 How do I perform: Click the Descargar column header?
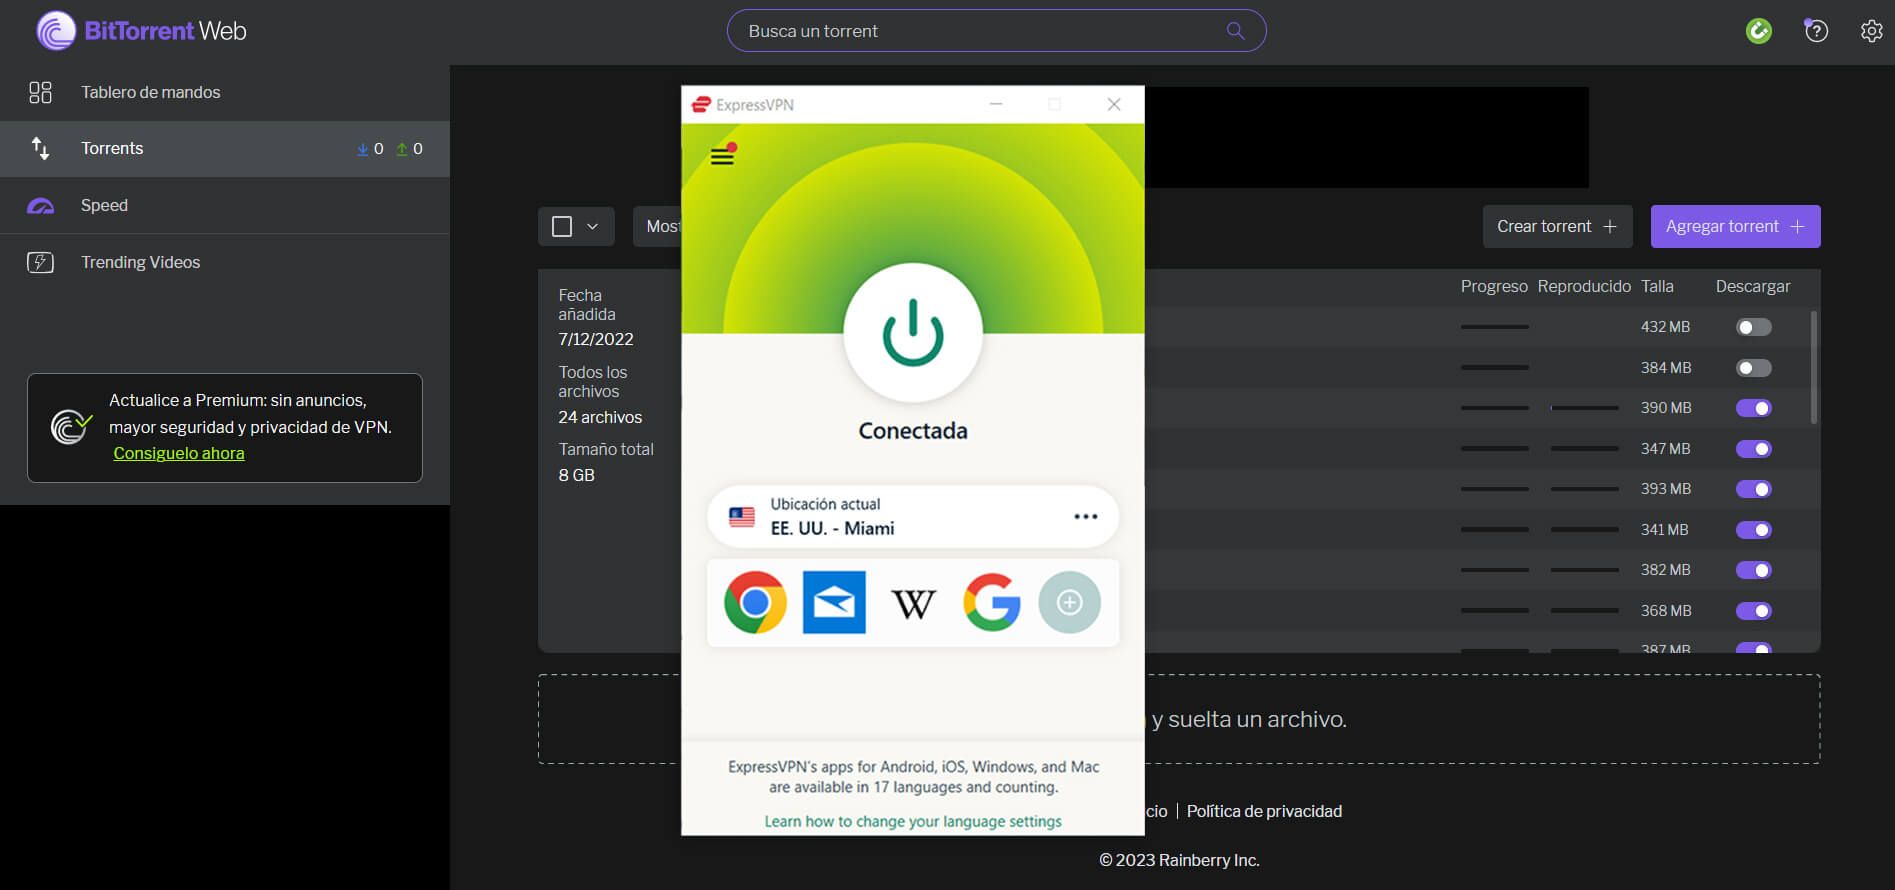point(1752,286)
